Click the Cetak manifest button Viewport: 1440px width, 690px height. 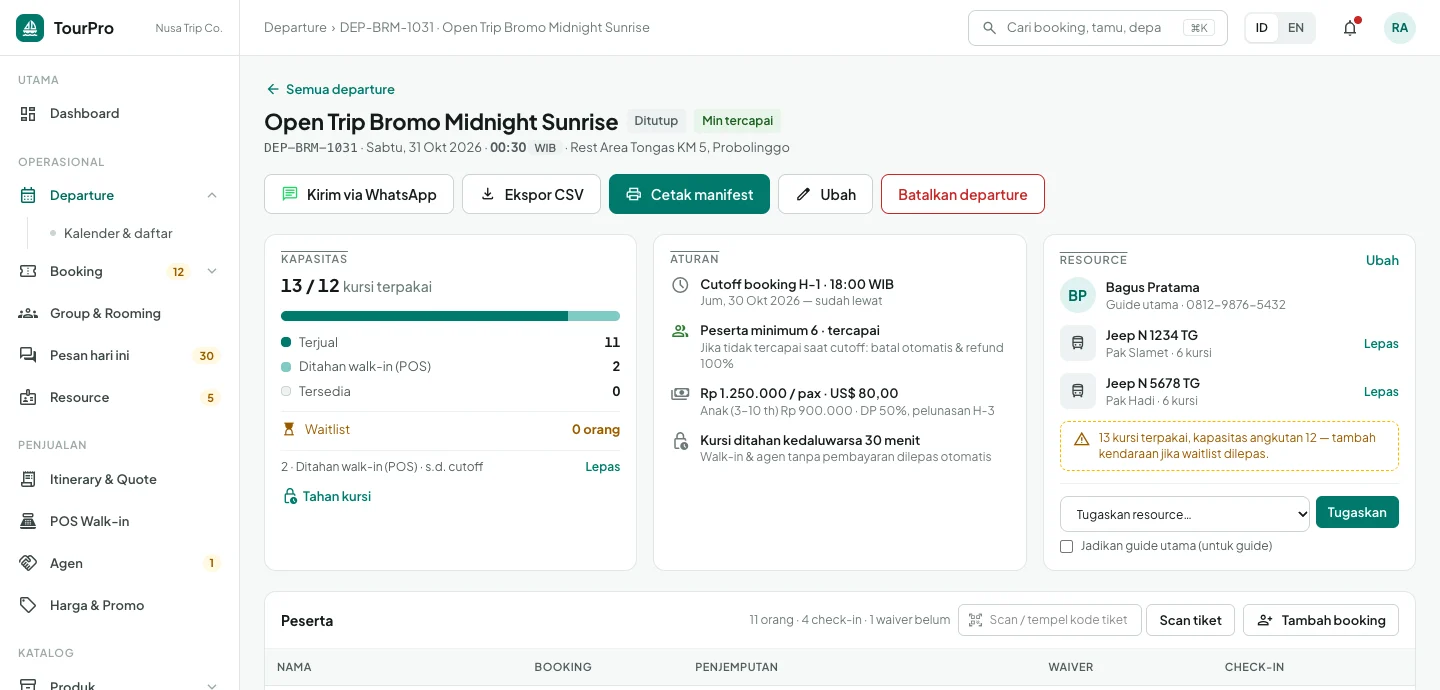(x=689, y=194)
